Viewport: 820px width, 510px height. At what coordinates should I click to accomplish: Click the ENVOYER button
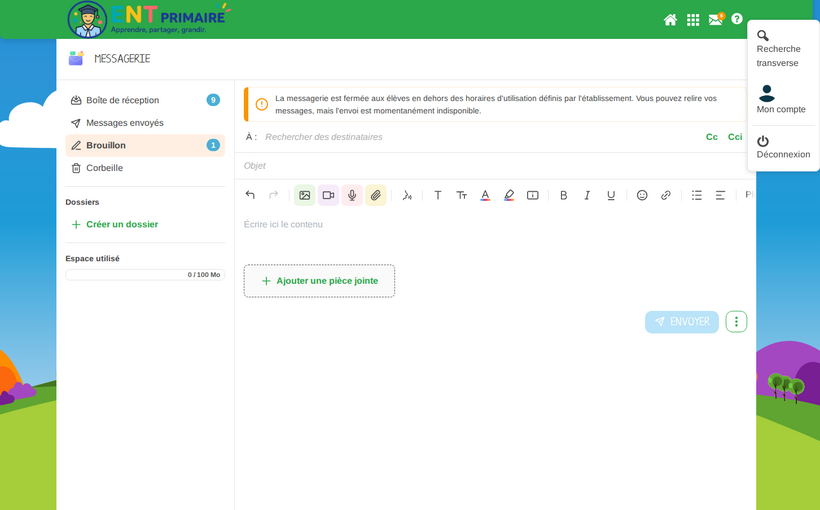click(681, 322)
